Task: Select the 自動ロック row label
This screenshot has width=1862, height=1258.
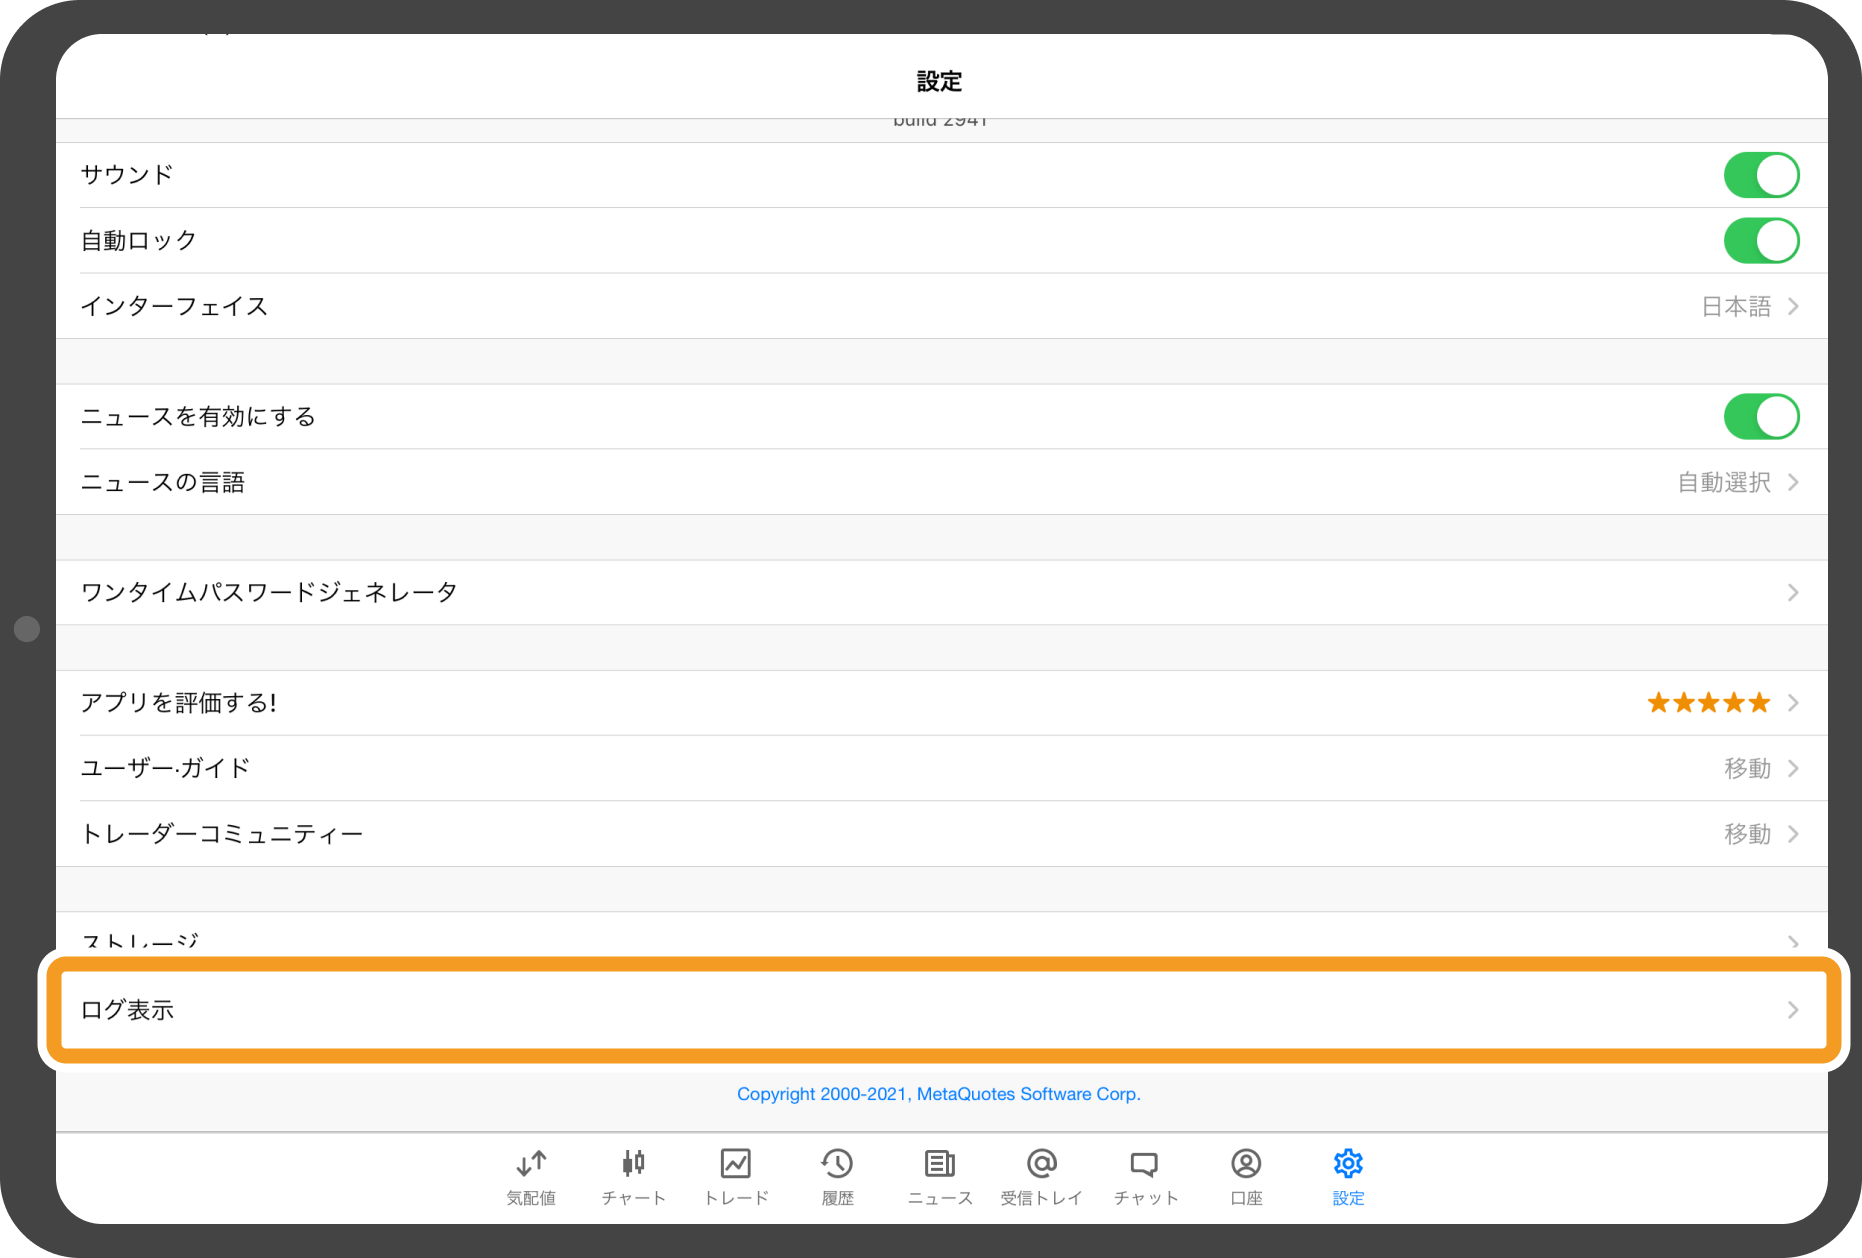Action: pyautogui.click(x=139, y=241)
